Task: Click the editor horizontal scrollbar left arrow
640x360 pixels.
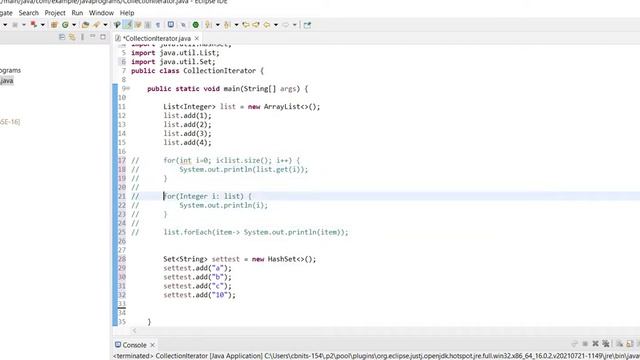Action: pos(134,331)
